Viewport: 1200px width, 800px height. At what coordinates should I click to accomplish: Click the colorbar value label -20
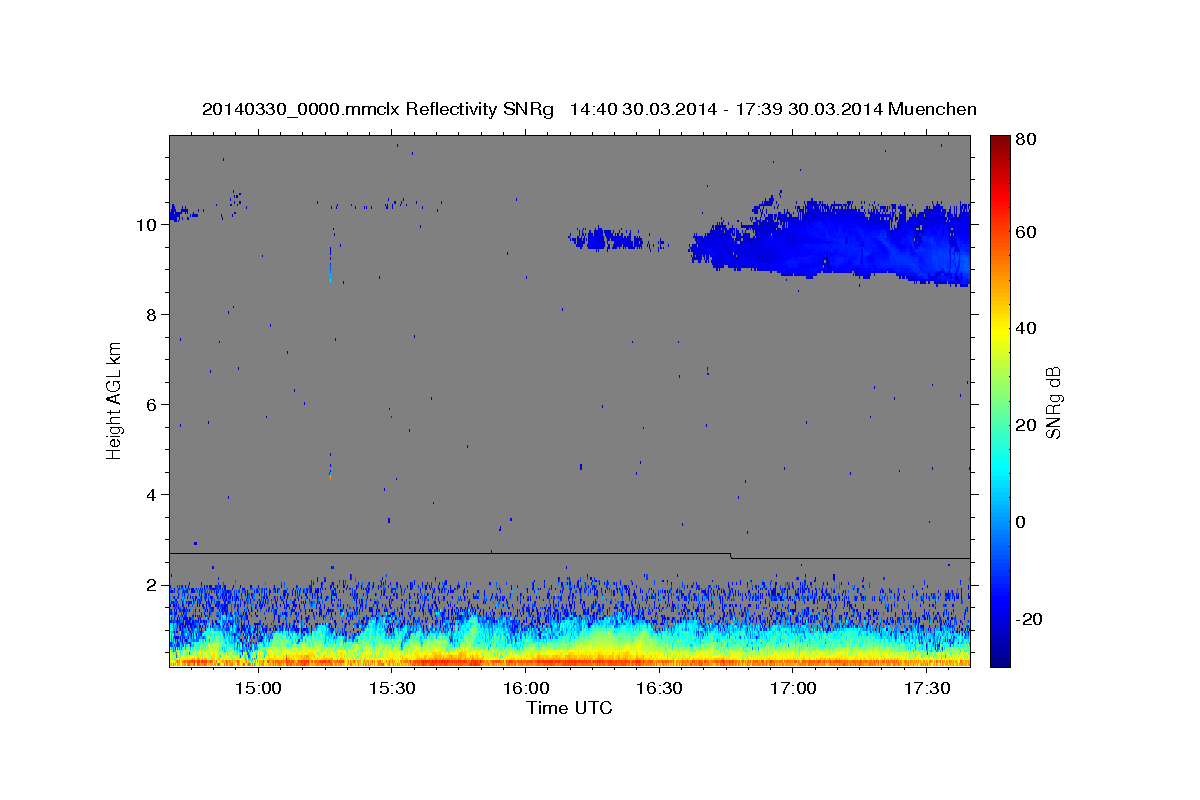1028,619
